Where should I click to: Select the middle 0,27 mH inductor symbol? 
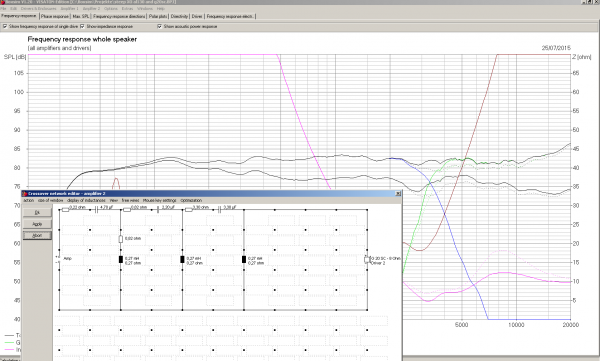pyautogui.click(x=182, y=260)
